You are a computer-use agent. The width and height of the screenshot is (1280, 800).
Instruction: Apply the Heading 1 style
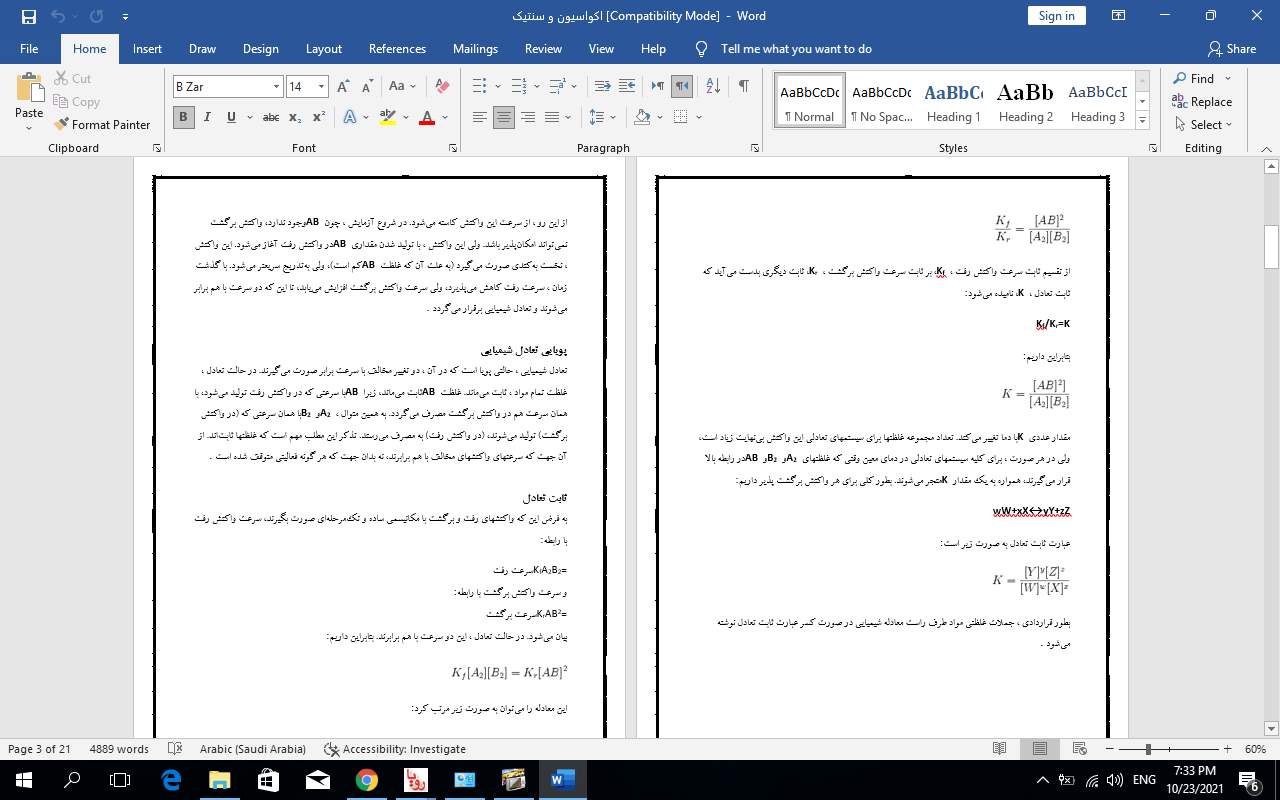pyautogui.click(x=953, y=101)
